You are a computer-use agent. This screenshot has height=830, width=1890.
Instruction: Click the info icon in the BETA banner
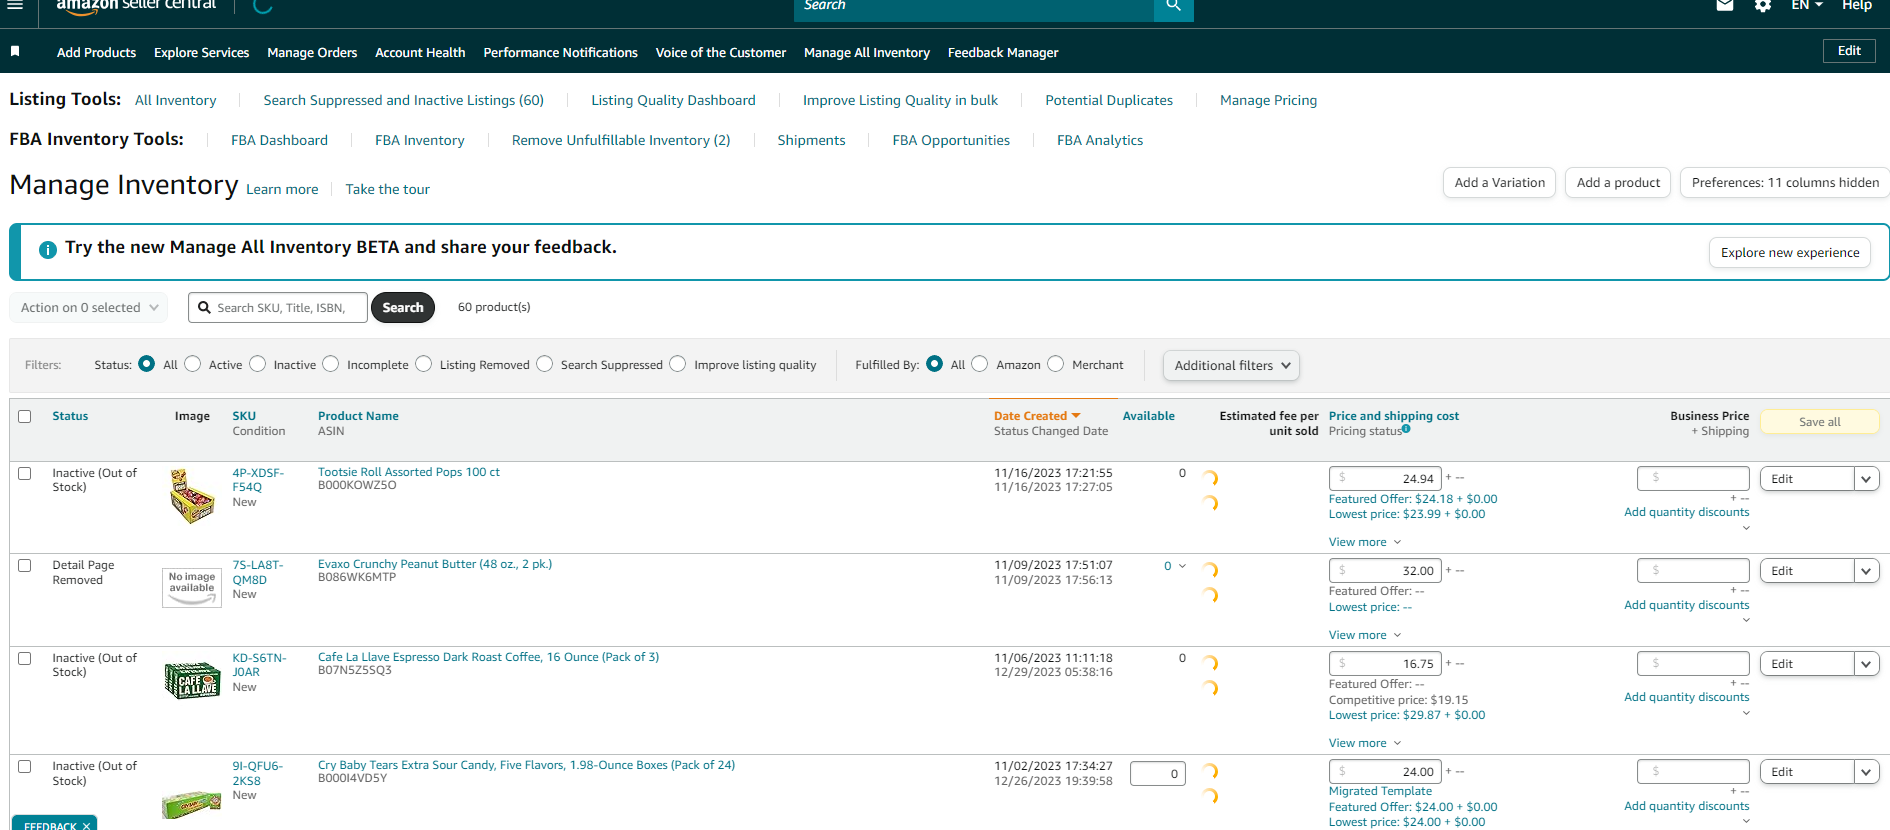[x=47, y=249]
